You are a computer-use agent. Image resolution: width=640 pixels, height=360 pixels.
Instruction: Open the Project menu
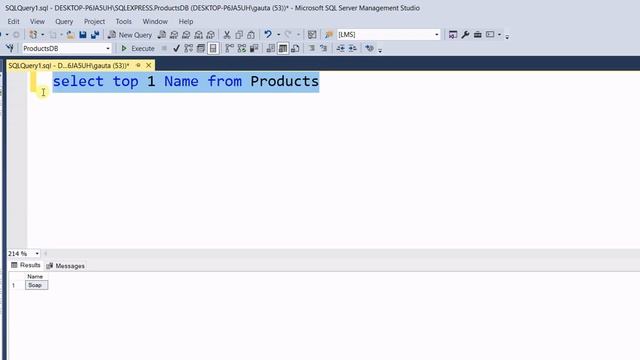94,21
